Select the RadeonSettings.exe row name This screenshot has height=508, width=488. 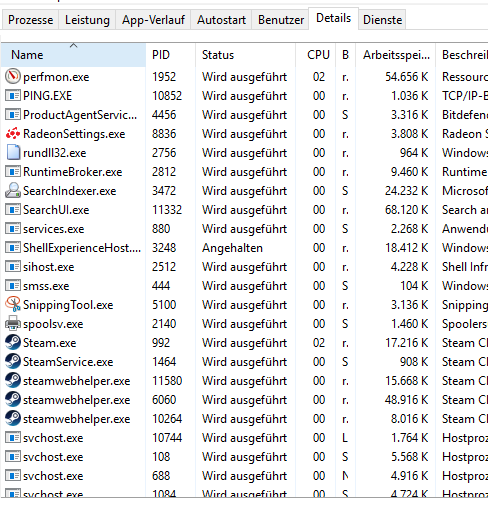tap(74, 134)
